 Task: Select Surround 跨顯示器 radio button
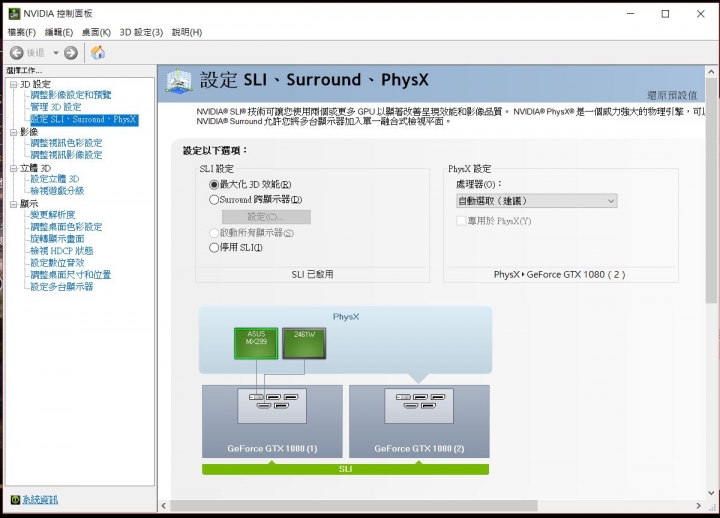(x=214, y=200)
